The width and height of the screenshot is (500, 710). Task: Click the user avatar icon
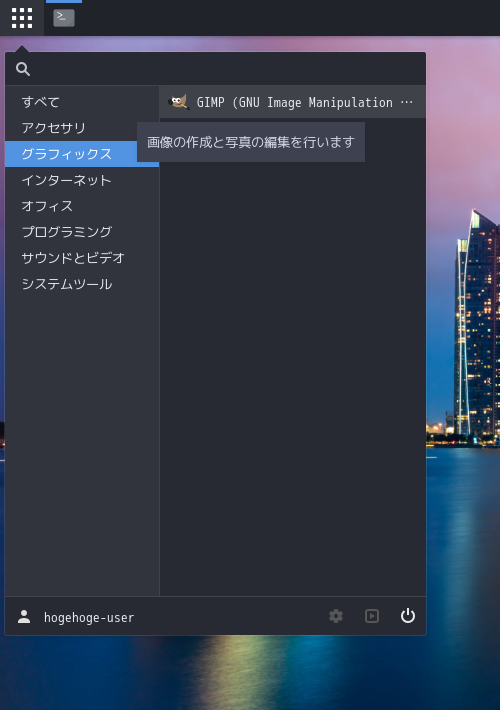24,617
